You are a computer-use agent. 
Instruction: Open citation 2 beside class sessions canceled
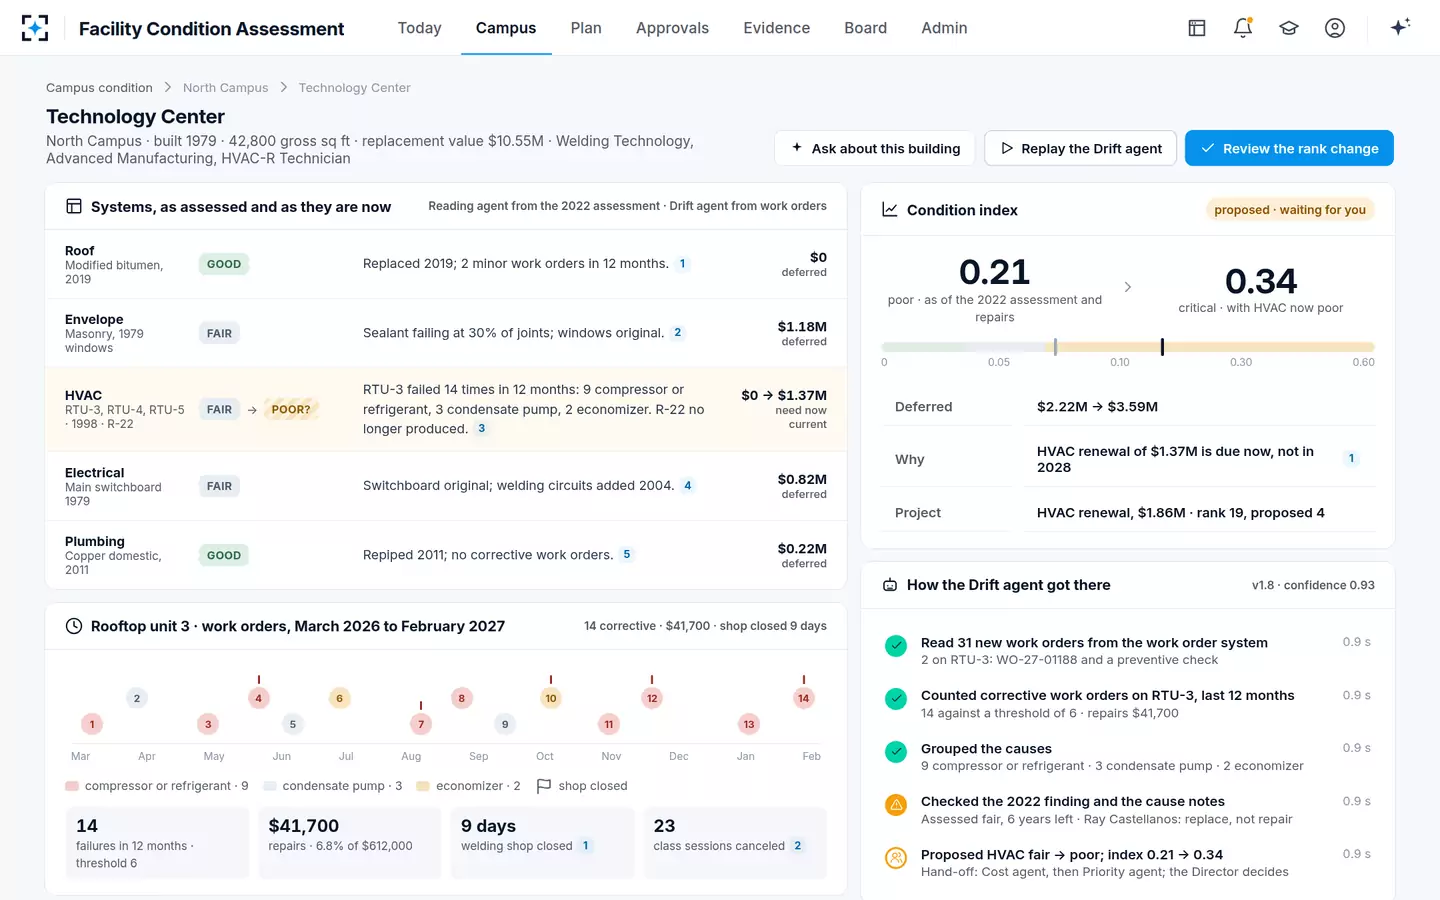[x=798, y=846]
